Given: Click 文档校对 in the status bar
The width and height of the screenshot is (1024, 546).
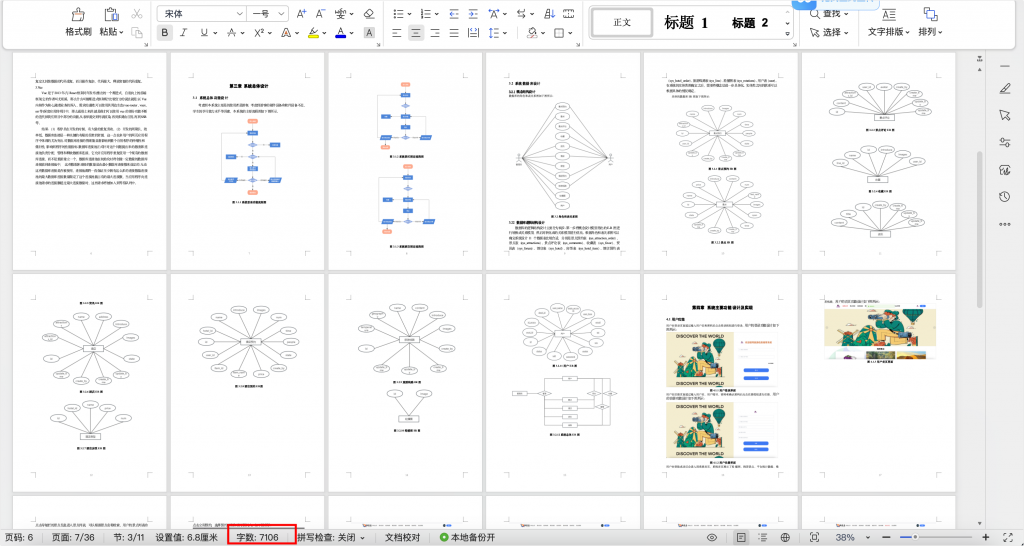Looking at the screenshot, I should point(405,537).
